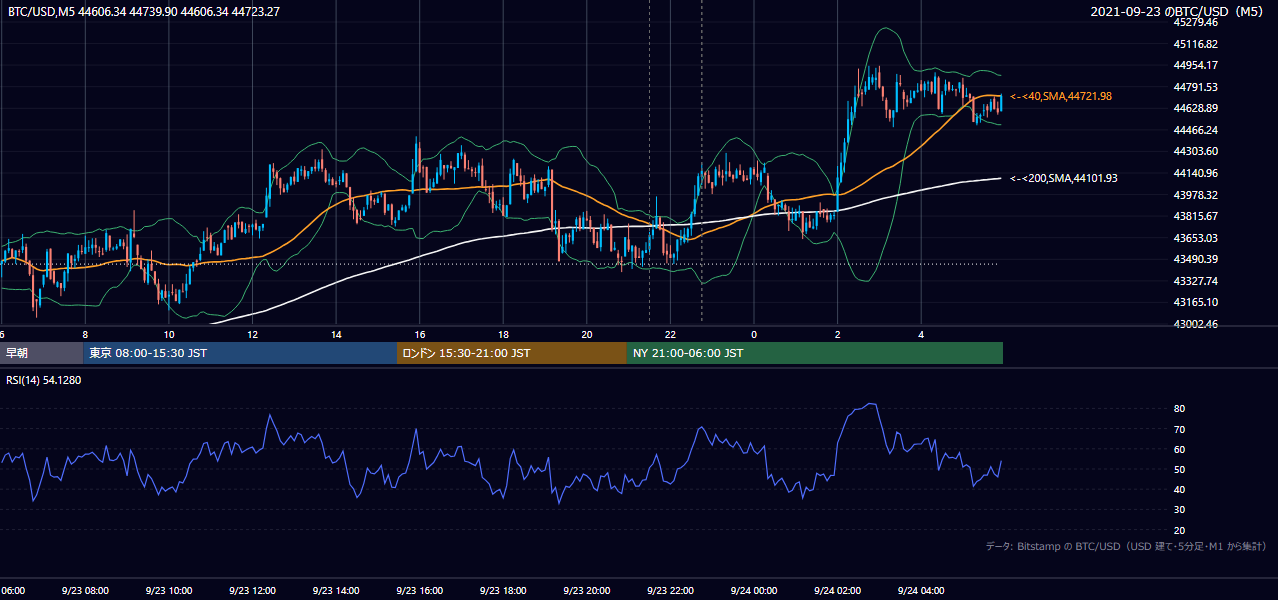Click RSI scale level 40
Viewport: 1278px width, 600px height.
1179,489
